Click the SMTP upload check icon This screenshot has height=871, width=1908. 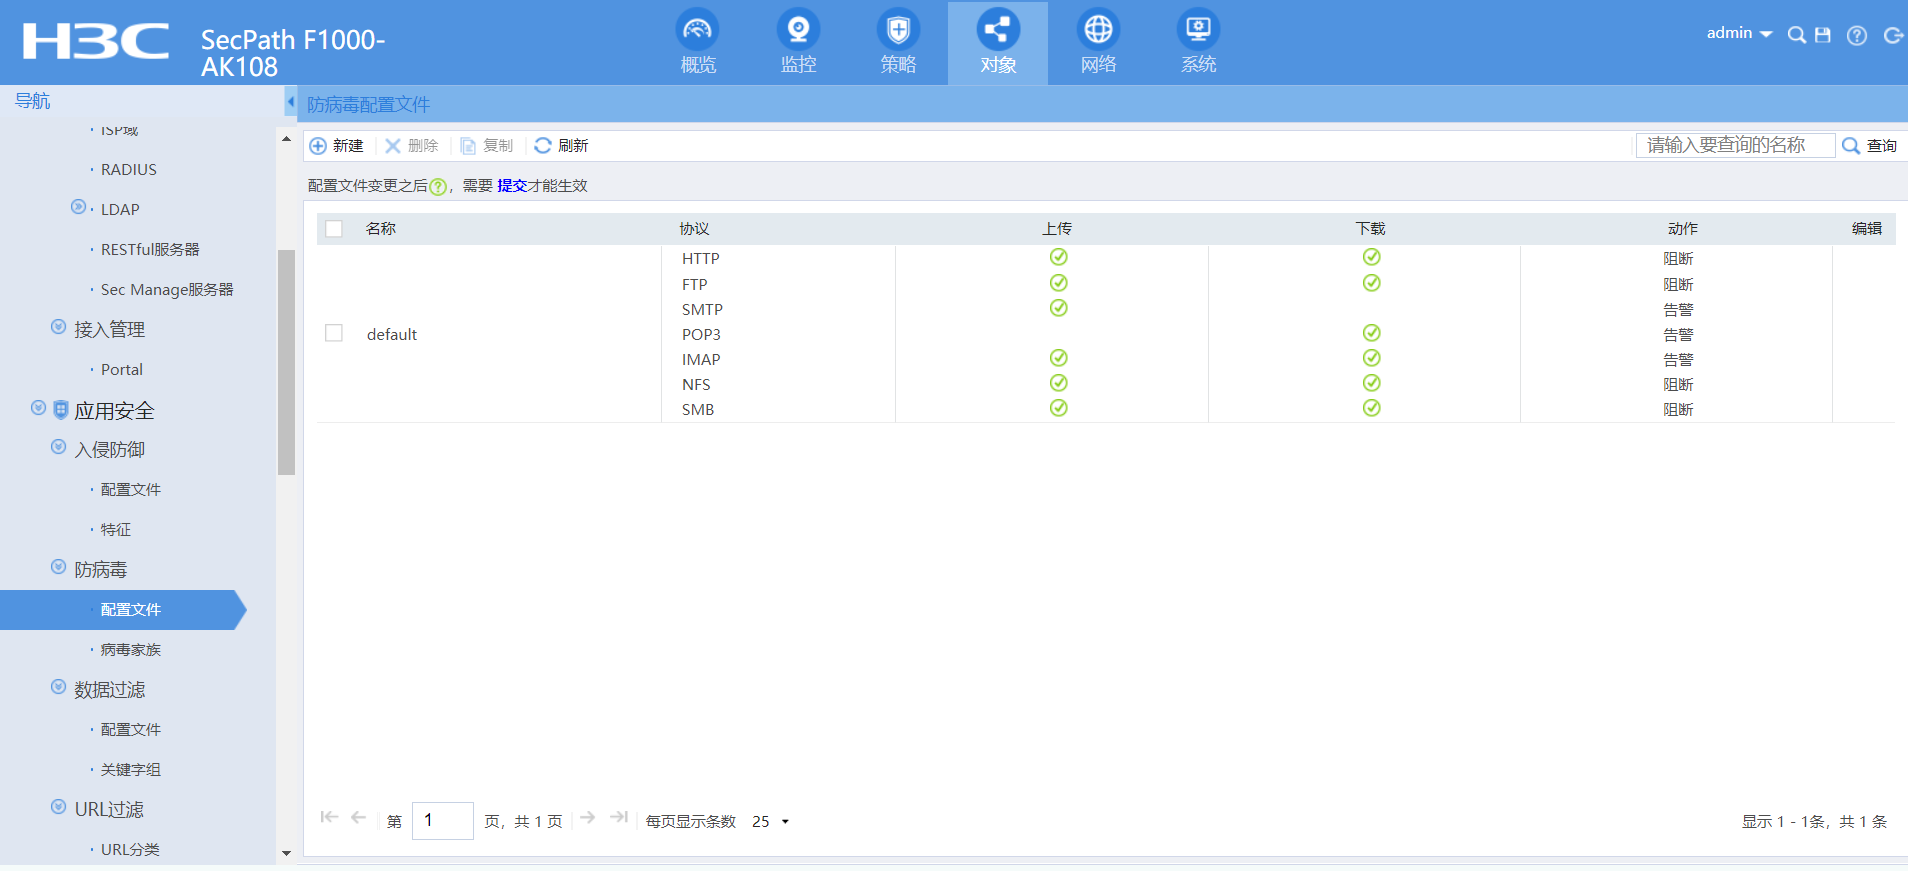pos(1059,308)
